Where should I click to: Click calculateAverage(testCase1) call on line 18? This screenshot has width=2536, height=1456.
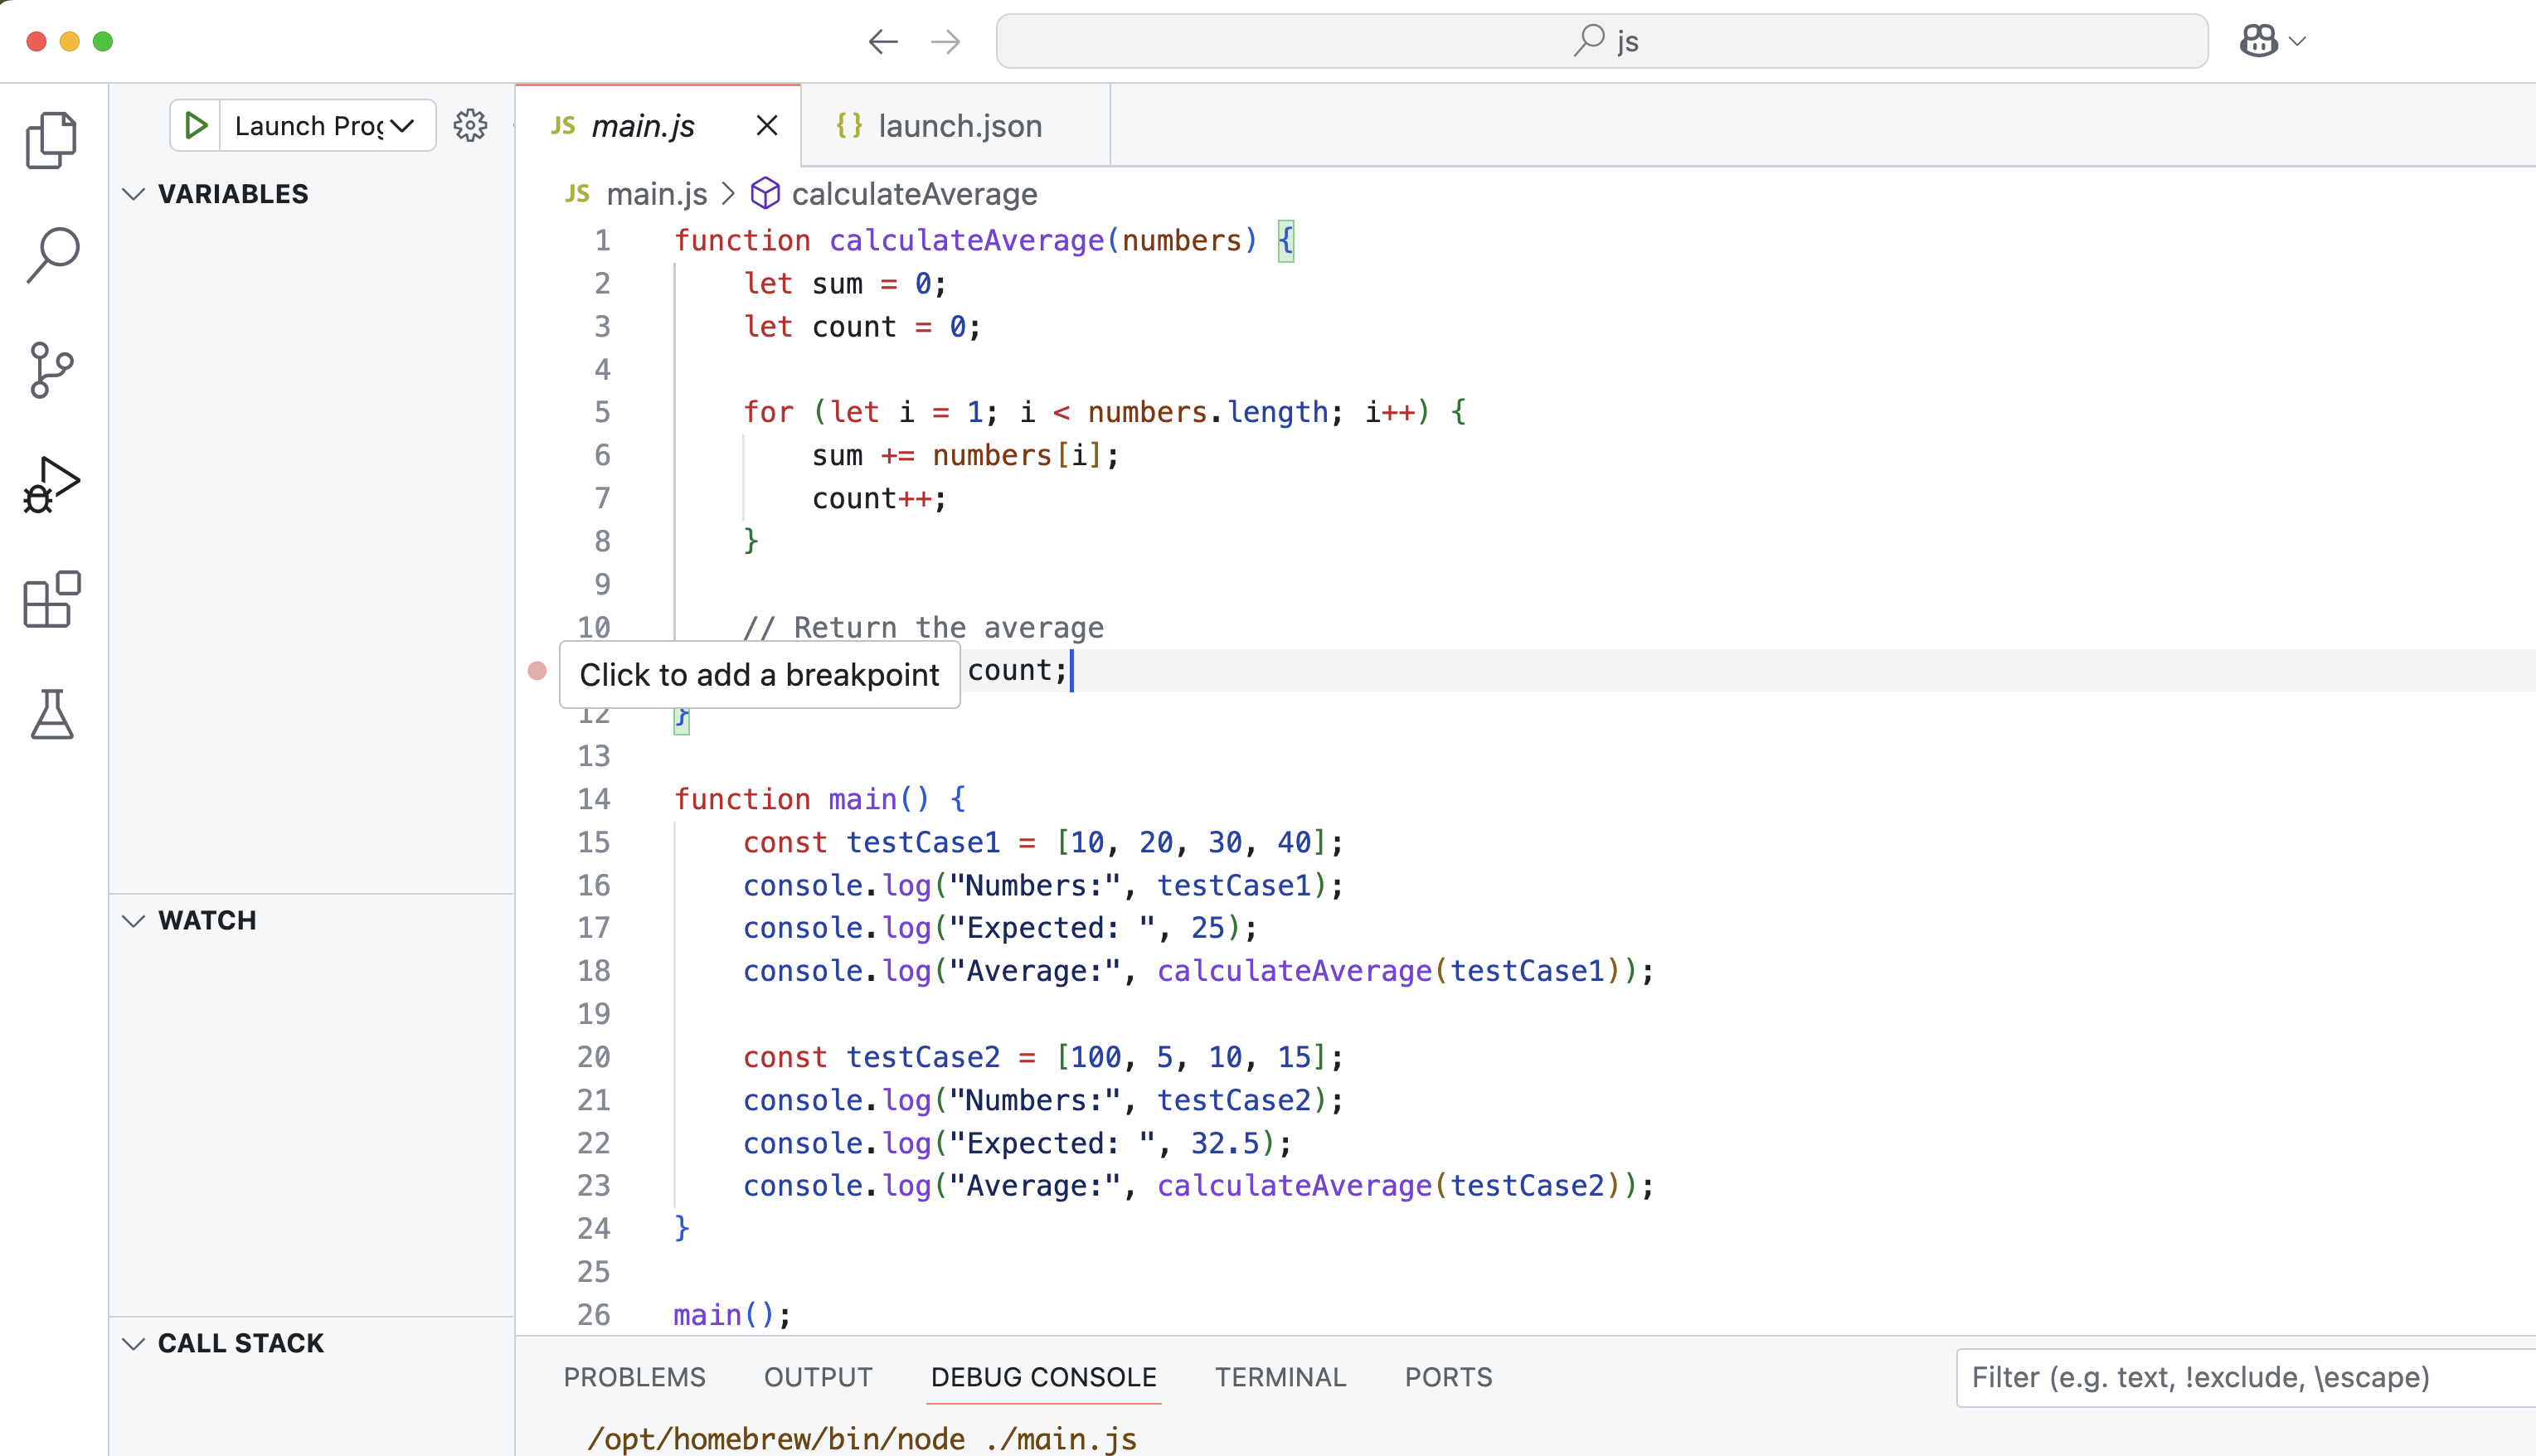1388,971
